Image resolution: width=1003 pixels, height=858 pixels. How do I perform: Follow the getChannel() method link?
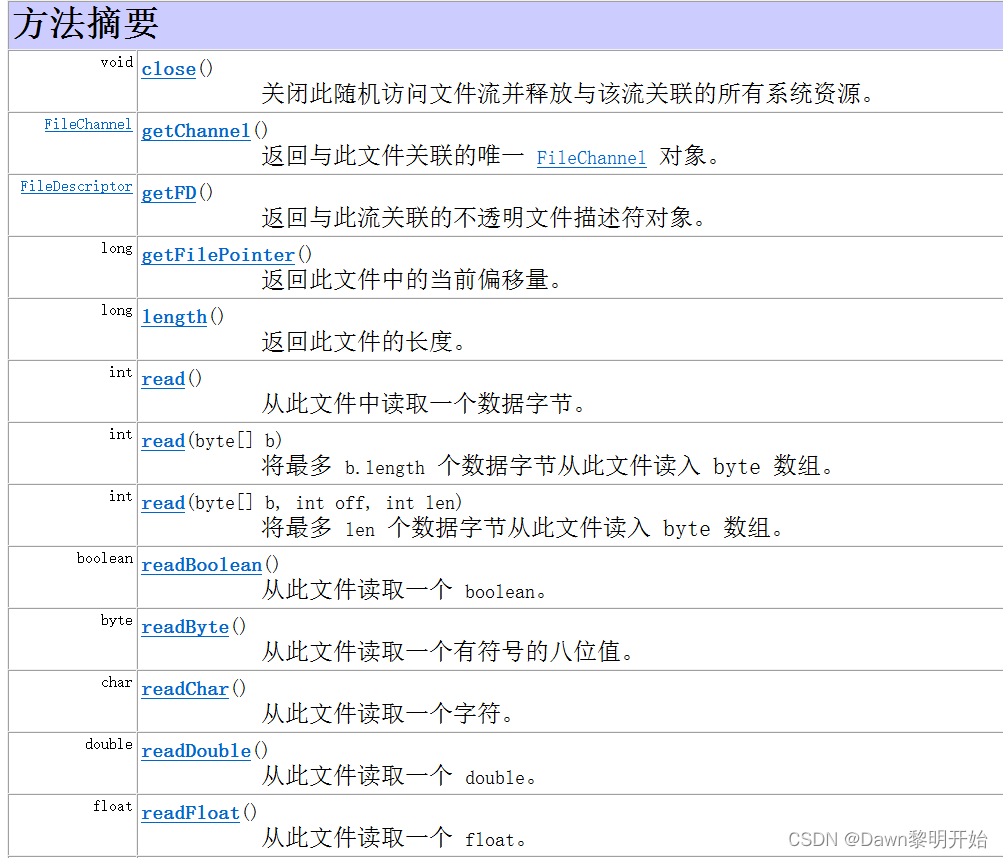coord(195,131)
